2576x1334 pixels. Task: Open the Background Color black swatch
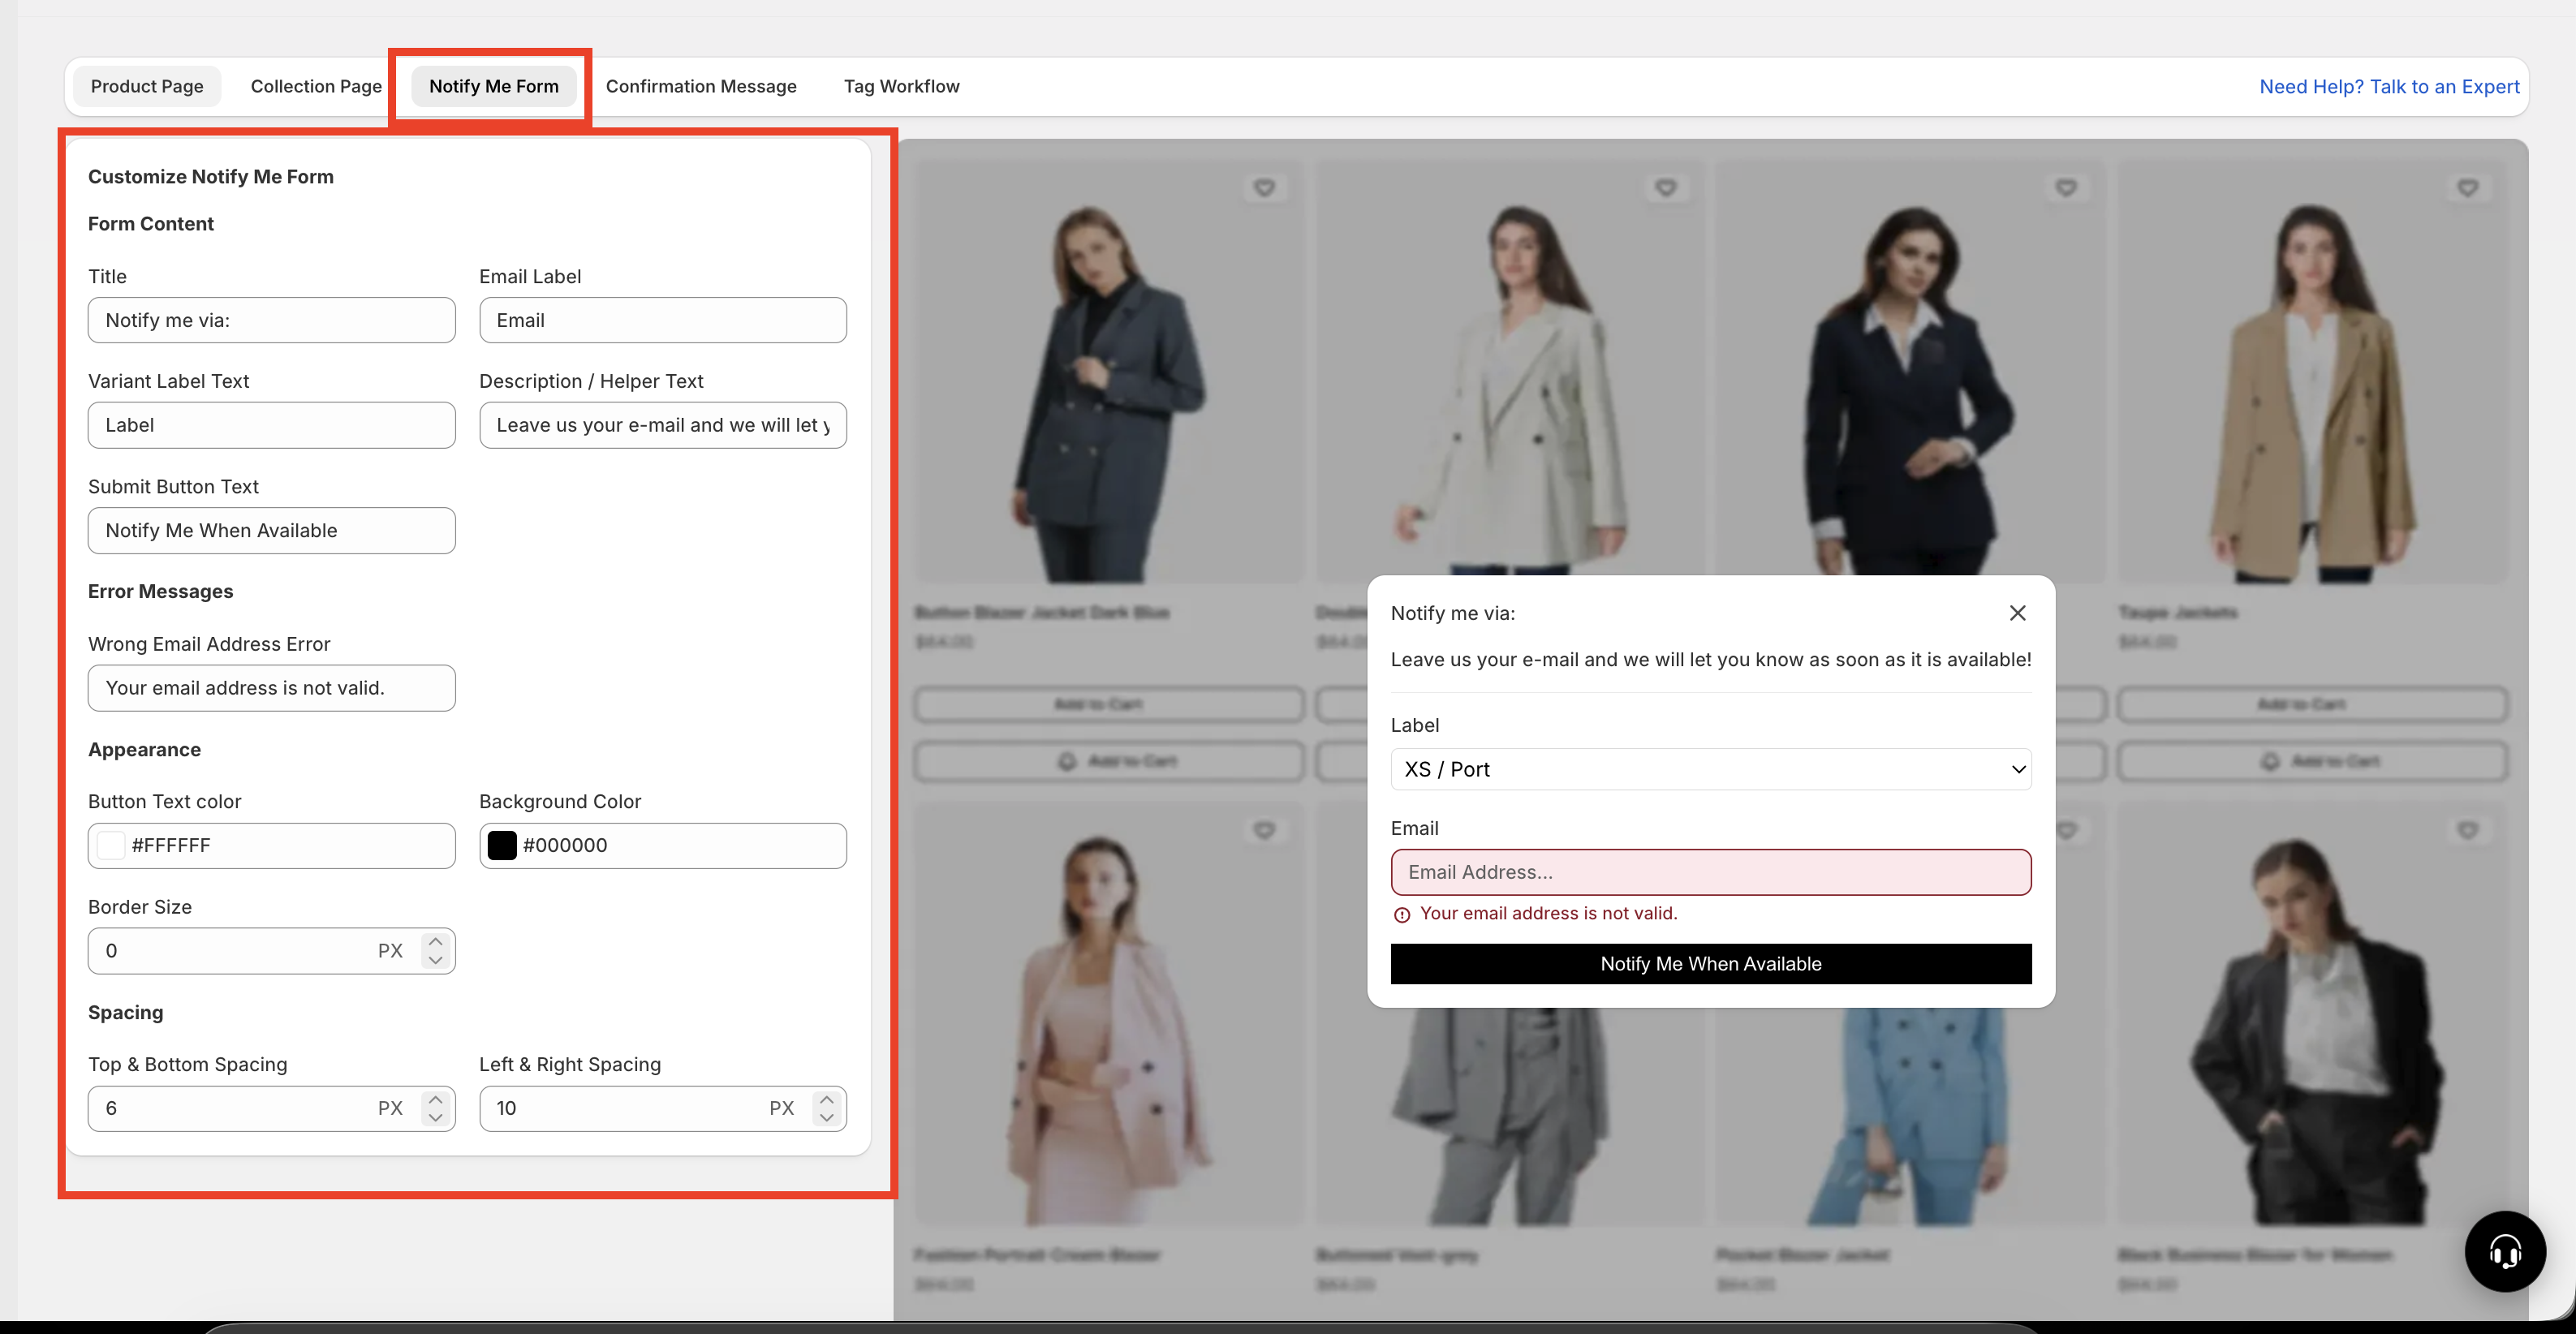point(502,845)
